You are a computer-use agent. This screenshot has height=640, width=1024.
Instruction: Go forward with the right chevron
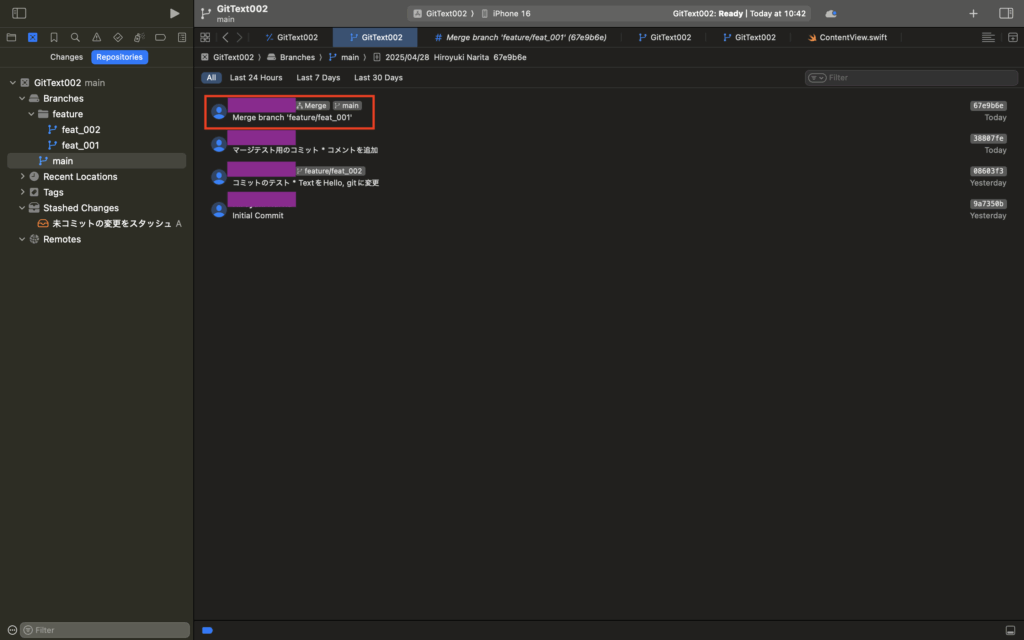tap(240, 37)
